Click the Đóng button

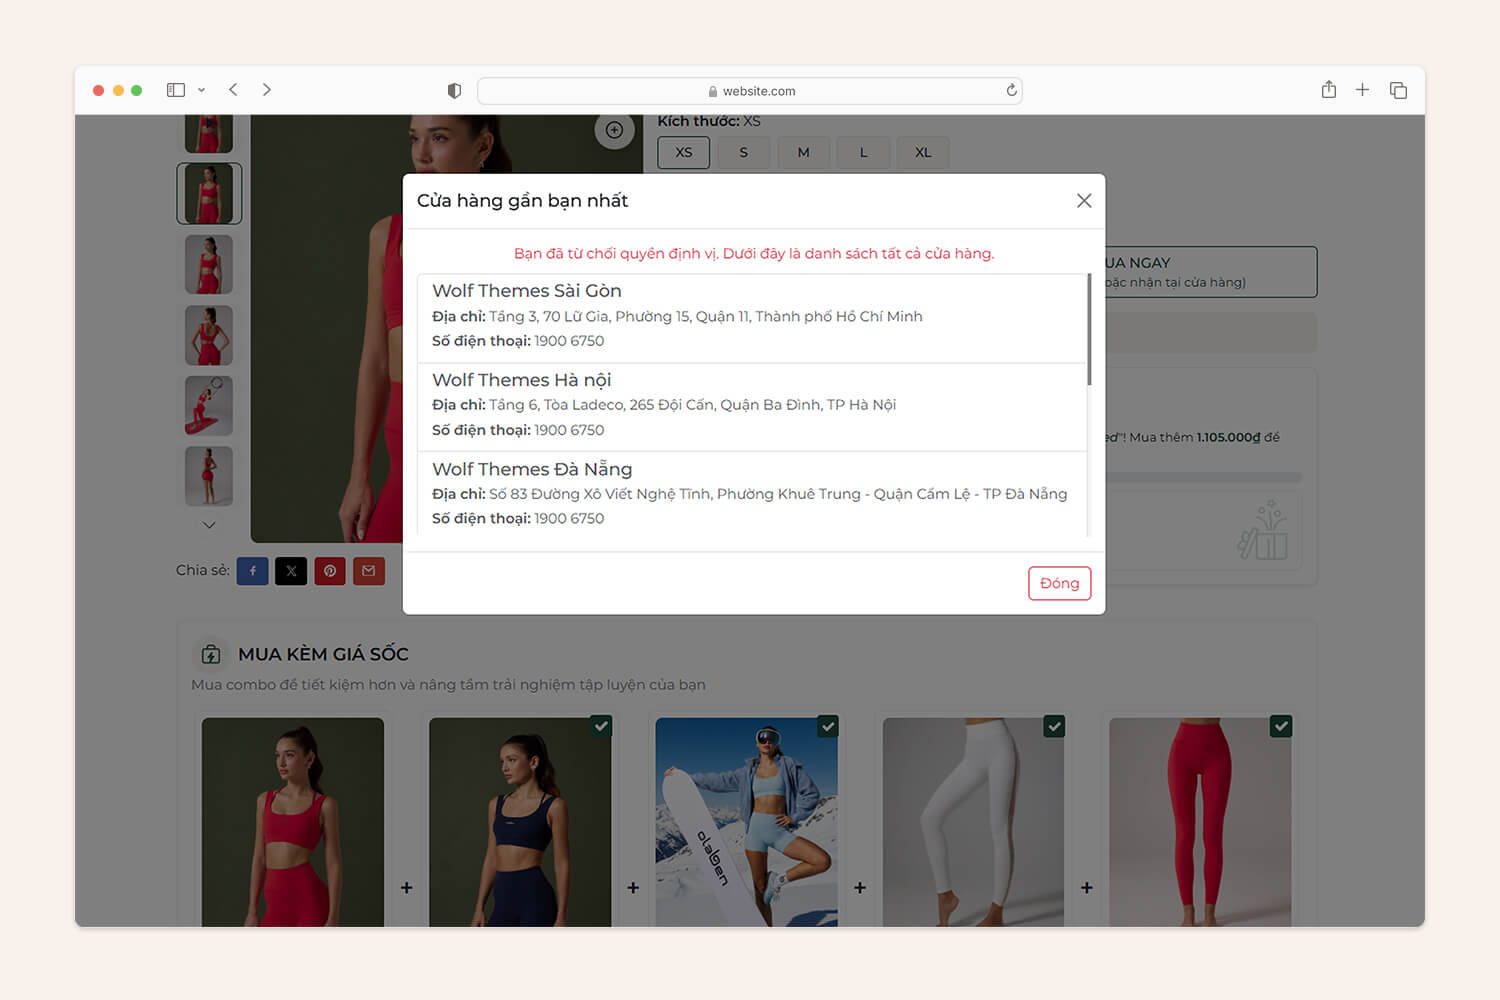pyautogui.click(x=1059, y=584)
